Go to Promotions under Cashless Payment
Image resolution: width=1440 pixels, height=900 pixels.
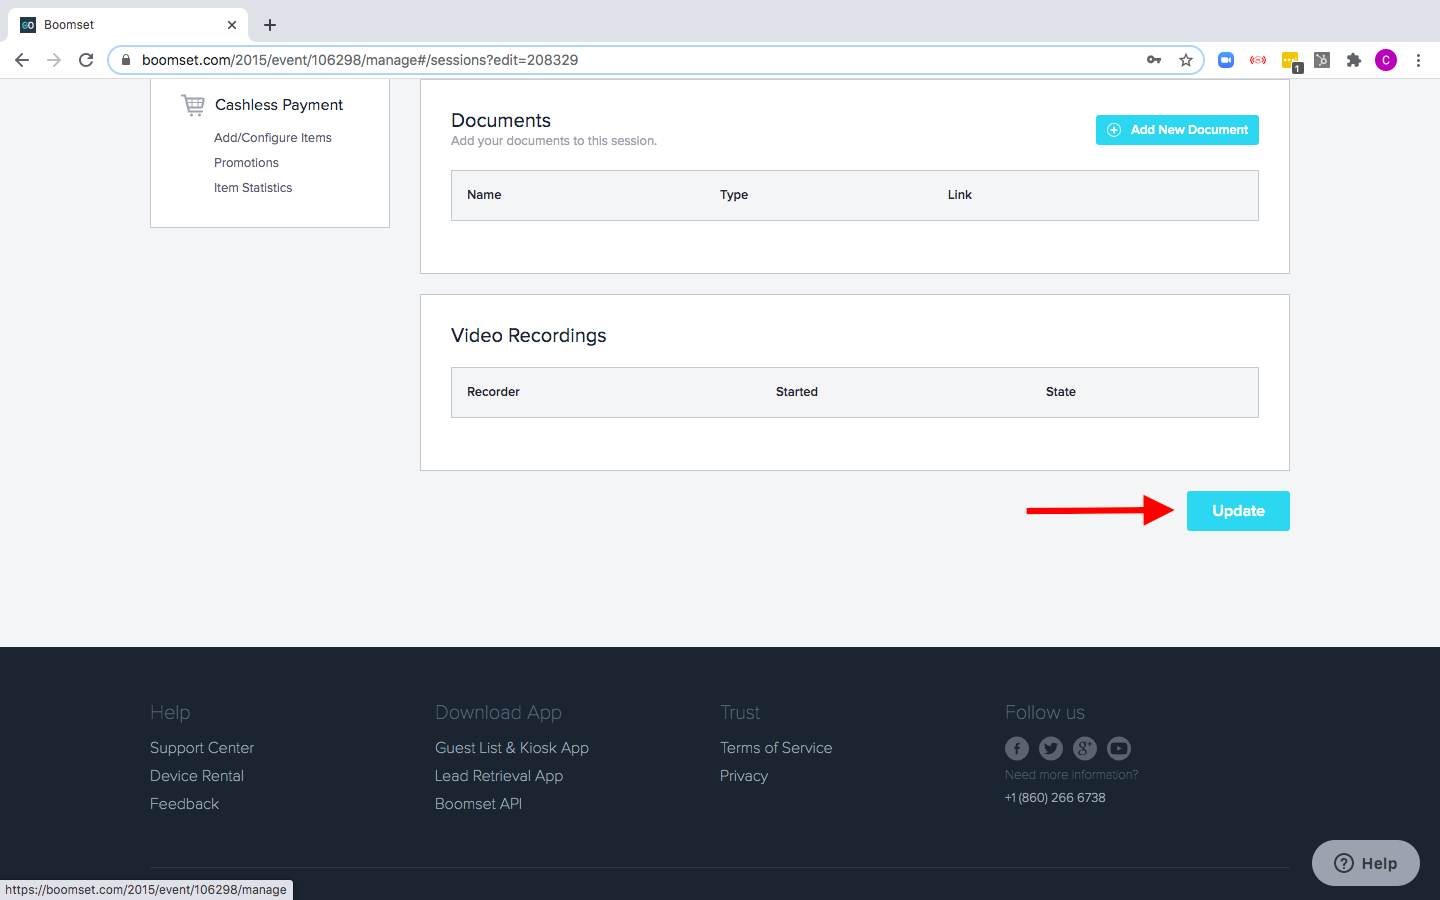246,163
